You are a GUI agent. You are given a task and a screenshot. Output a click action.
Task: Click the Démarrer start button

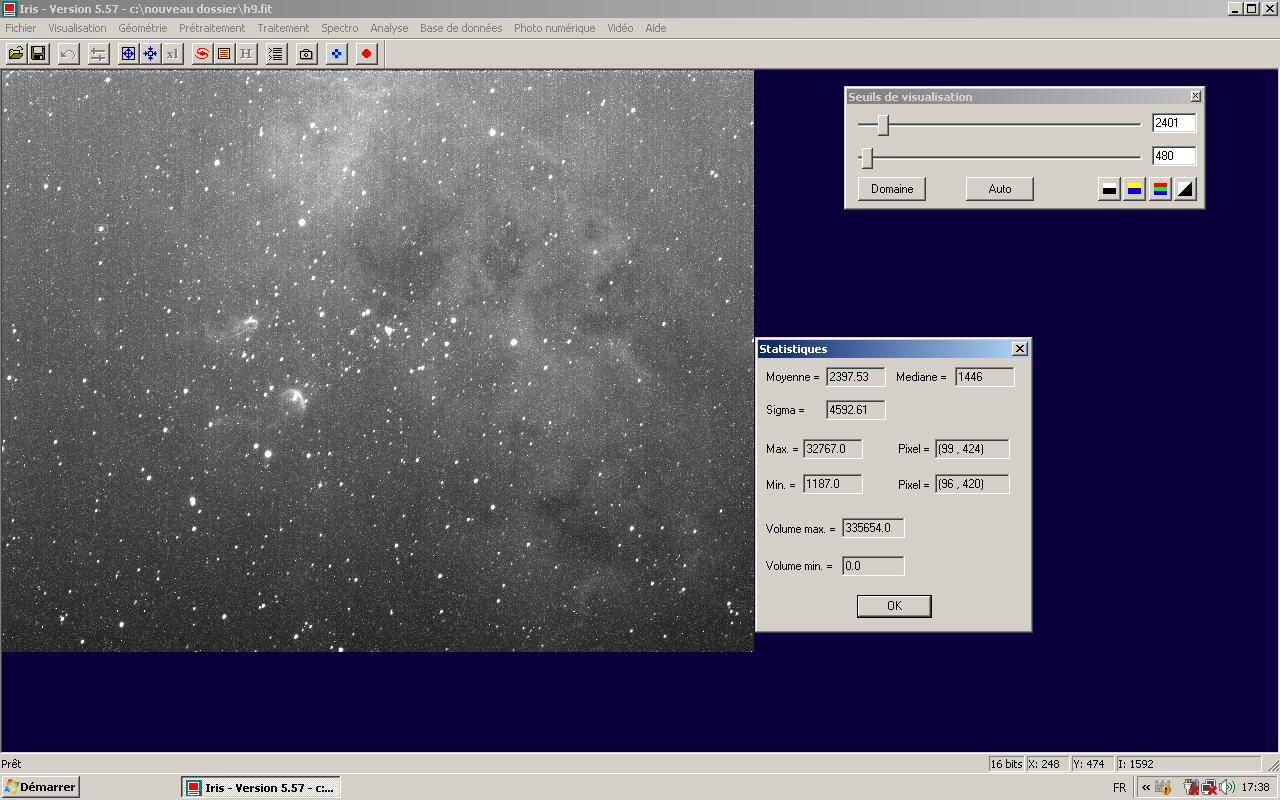pyautogui.click(x=40, y=787)
